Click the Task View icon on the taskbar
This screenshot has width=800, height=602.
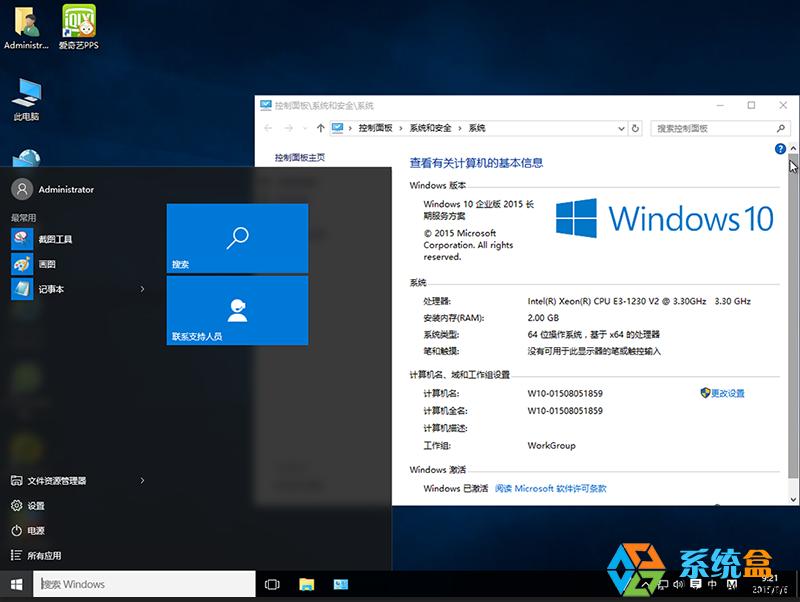[271, 583]
